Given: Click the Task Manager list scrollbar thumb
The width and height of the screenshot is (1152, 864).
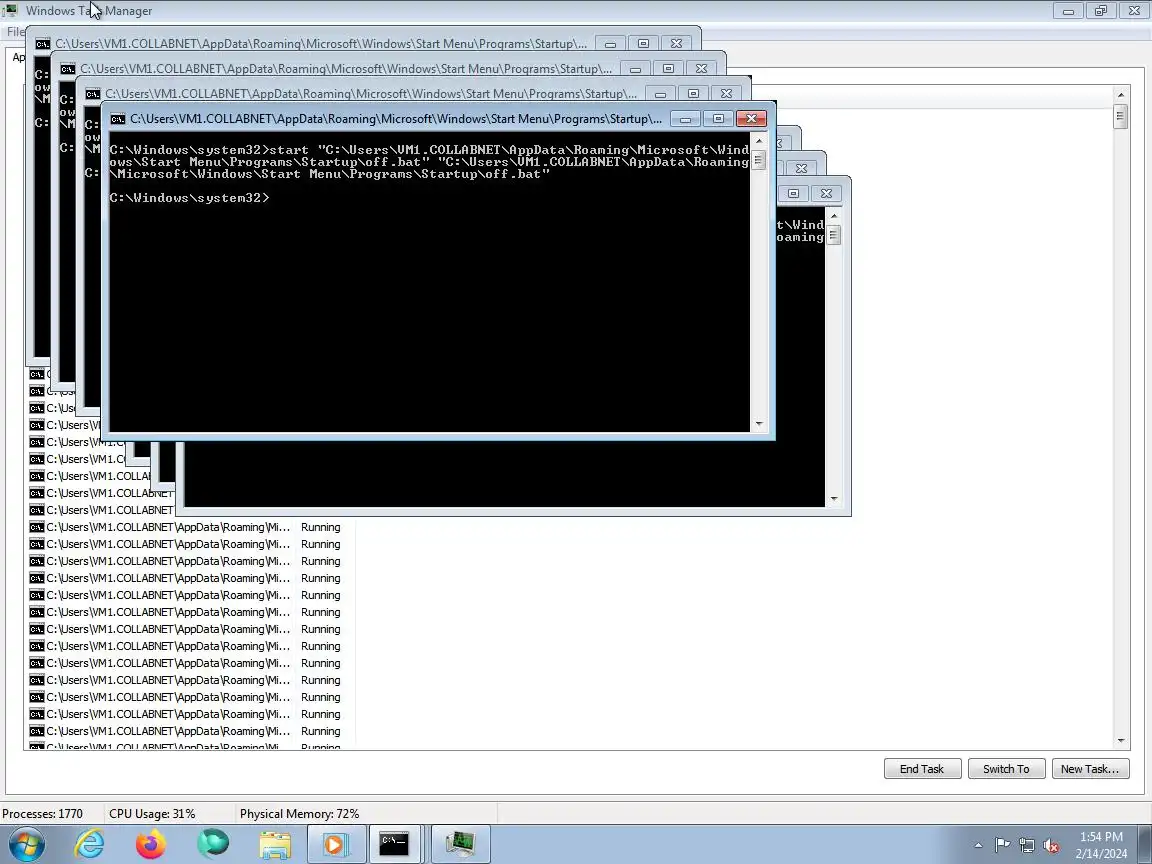Looking at the screenshot, I should tap(1120, 116).
